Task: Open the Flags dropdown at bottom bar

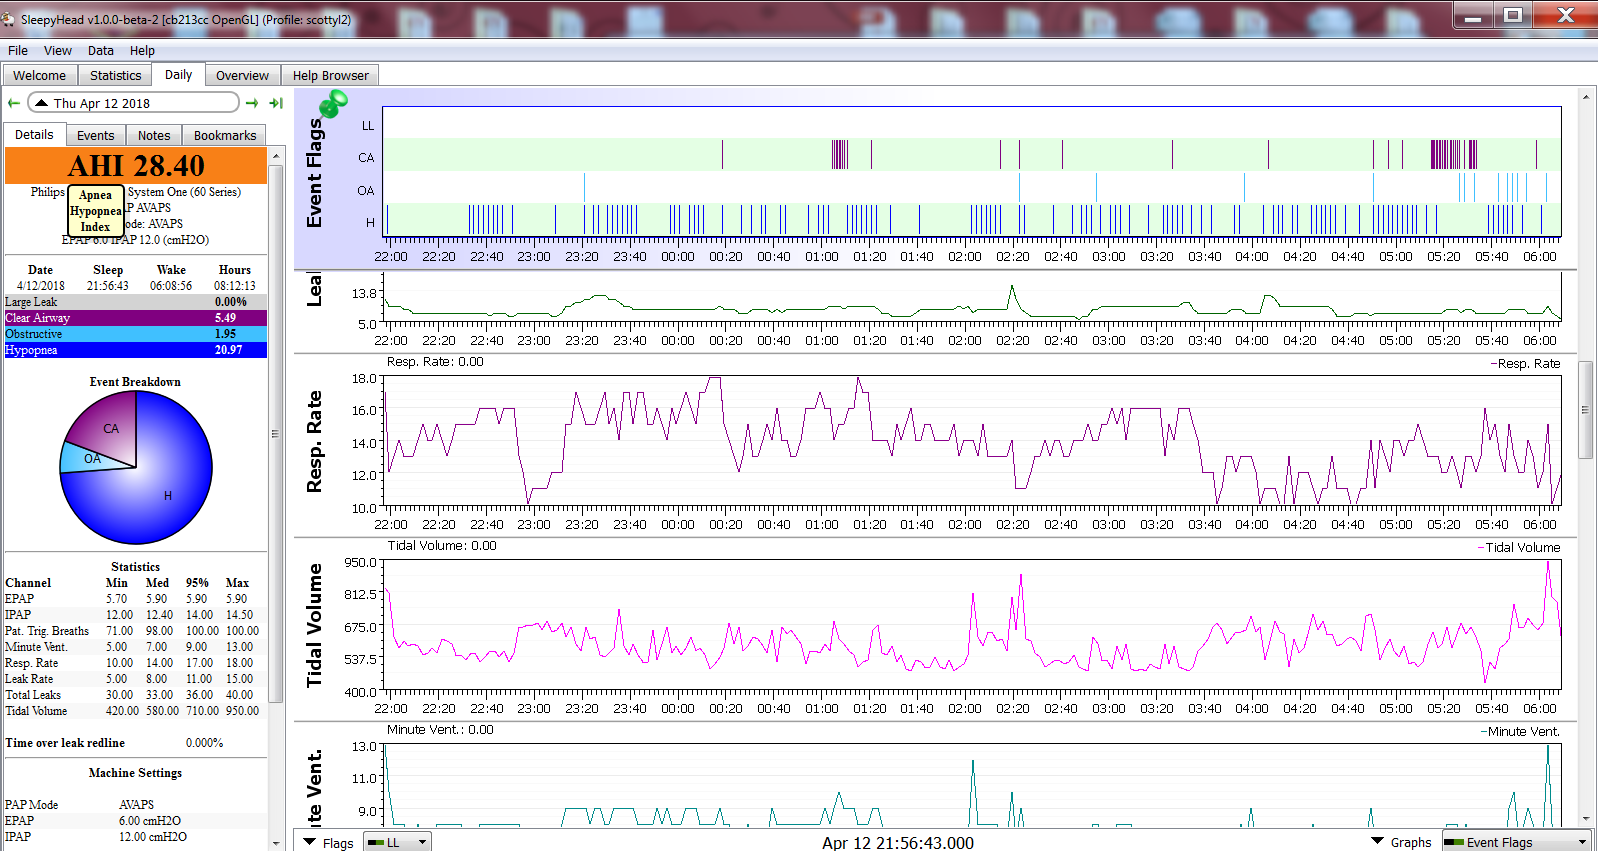Action: tap(328, 842)
